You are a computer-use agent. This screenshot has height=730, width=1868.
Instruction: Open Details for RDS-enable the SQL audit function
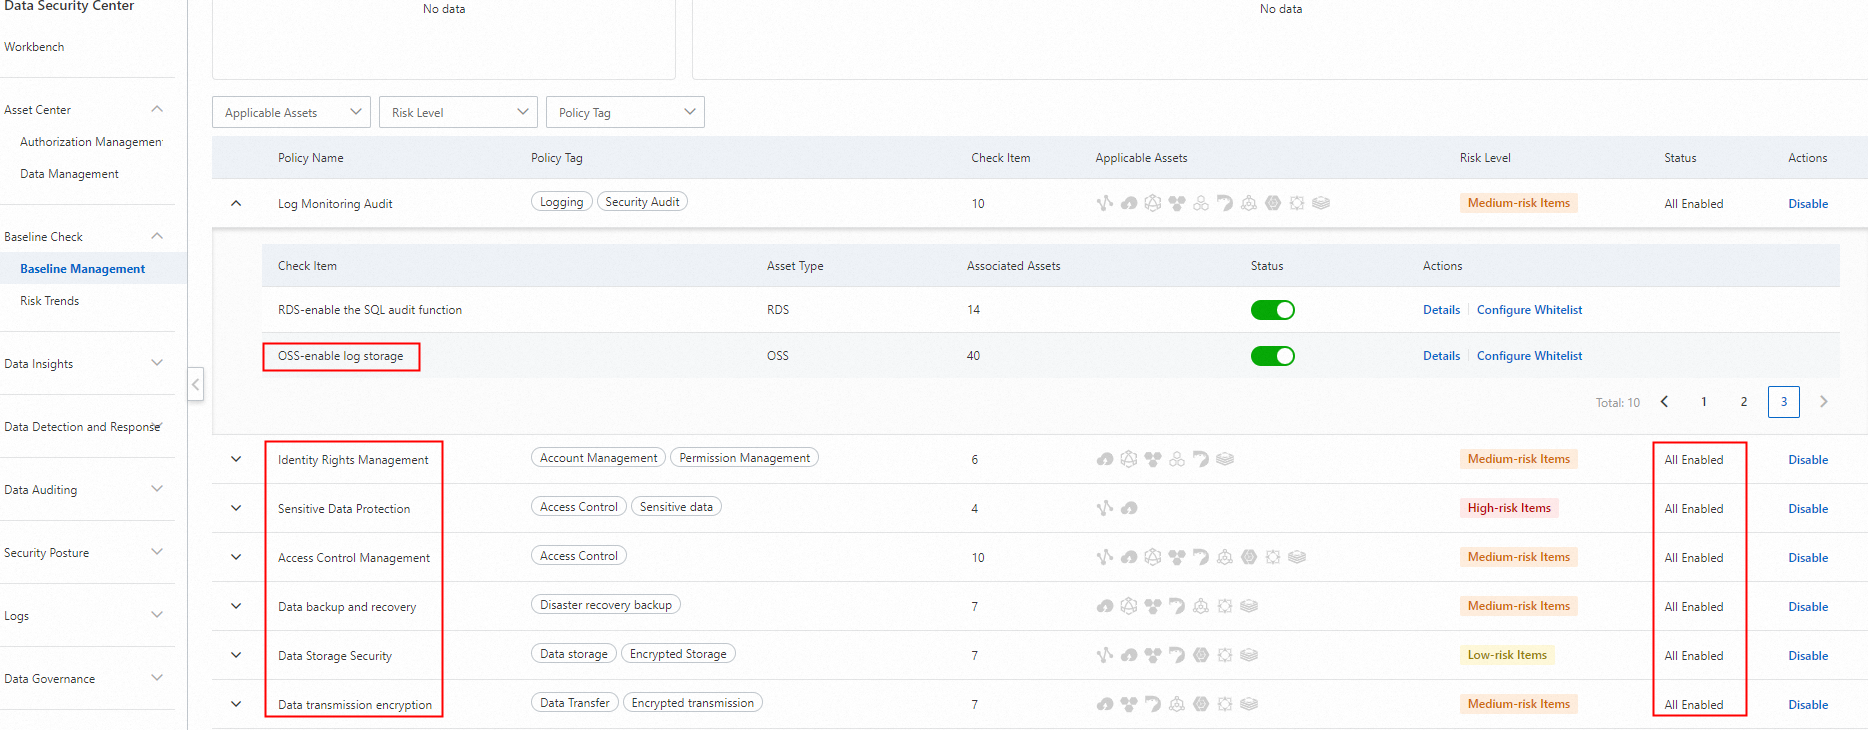(x=1441, y=310)
